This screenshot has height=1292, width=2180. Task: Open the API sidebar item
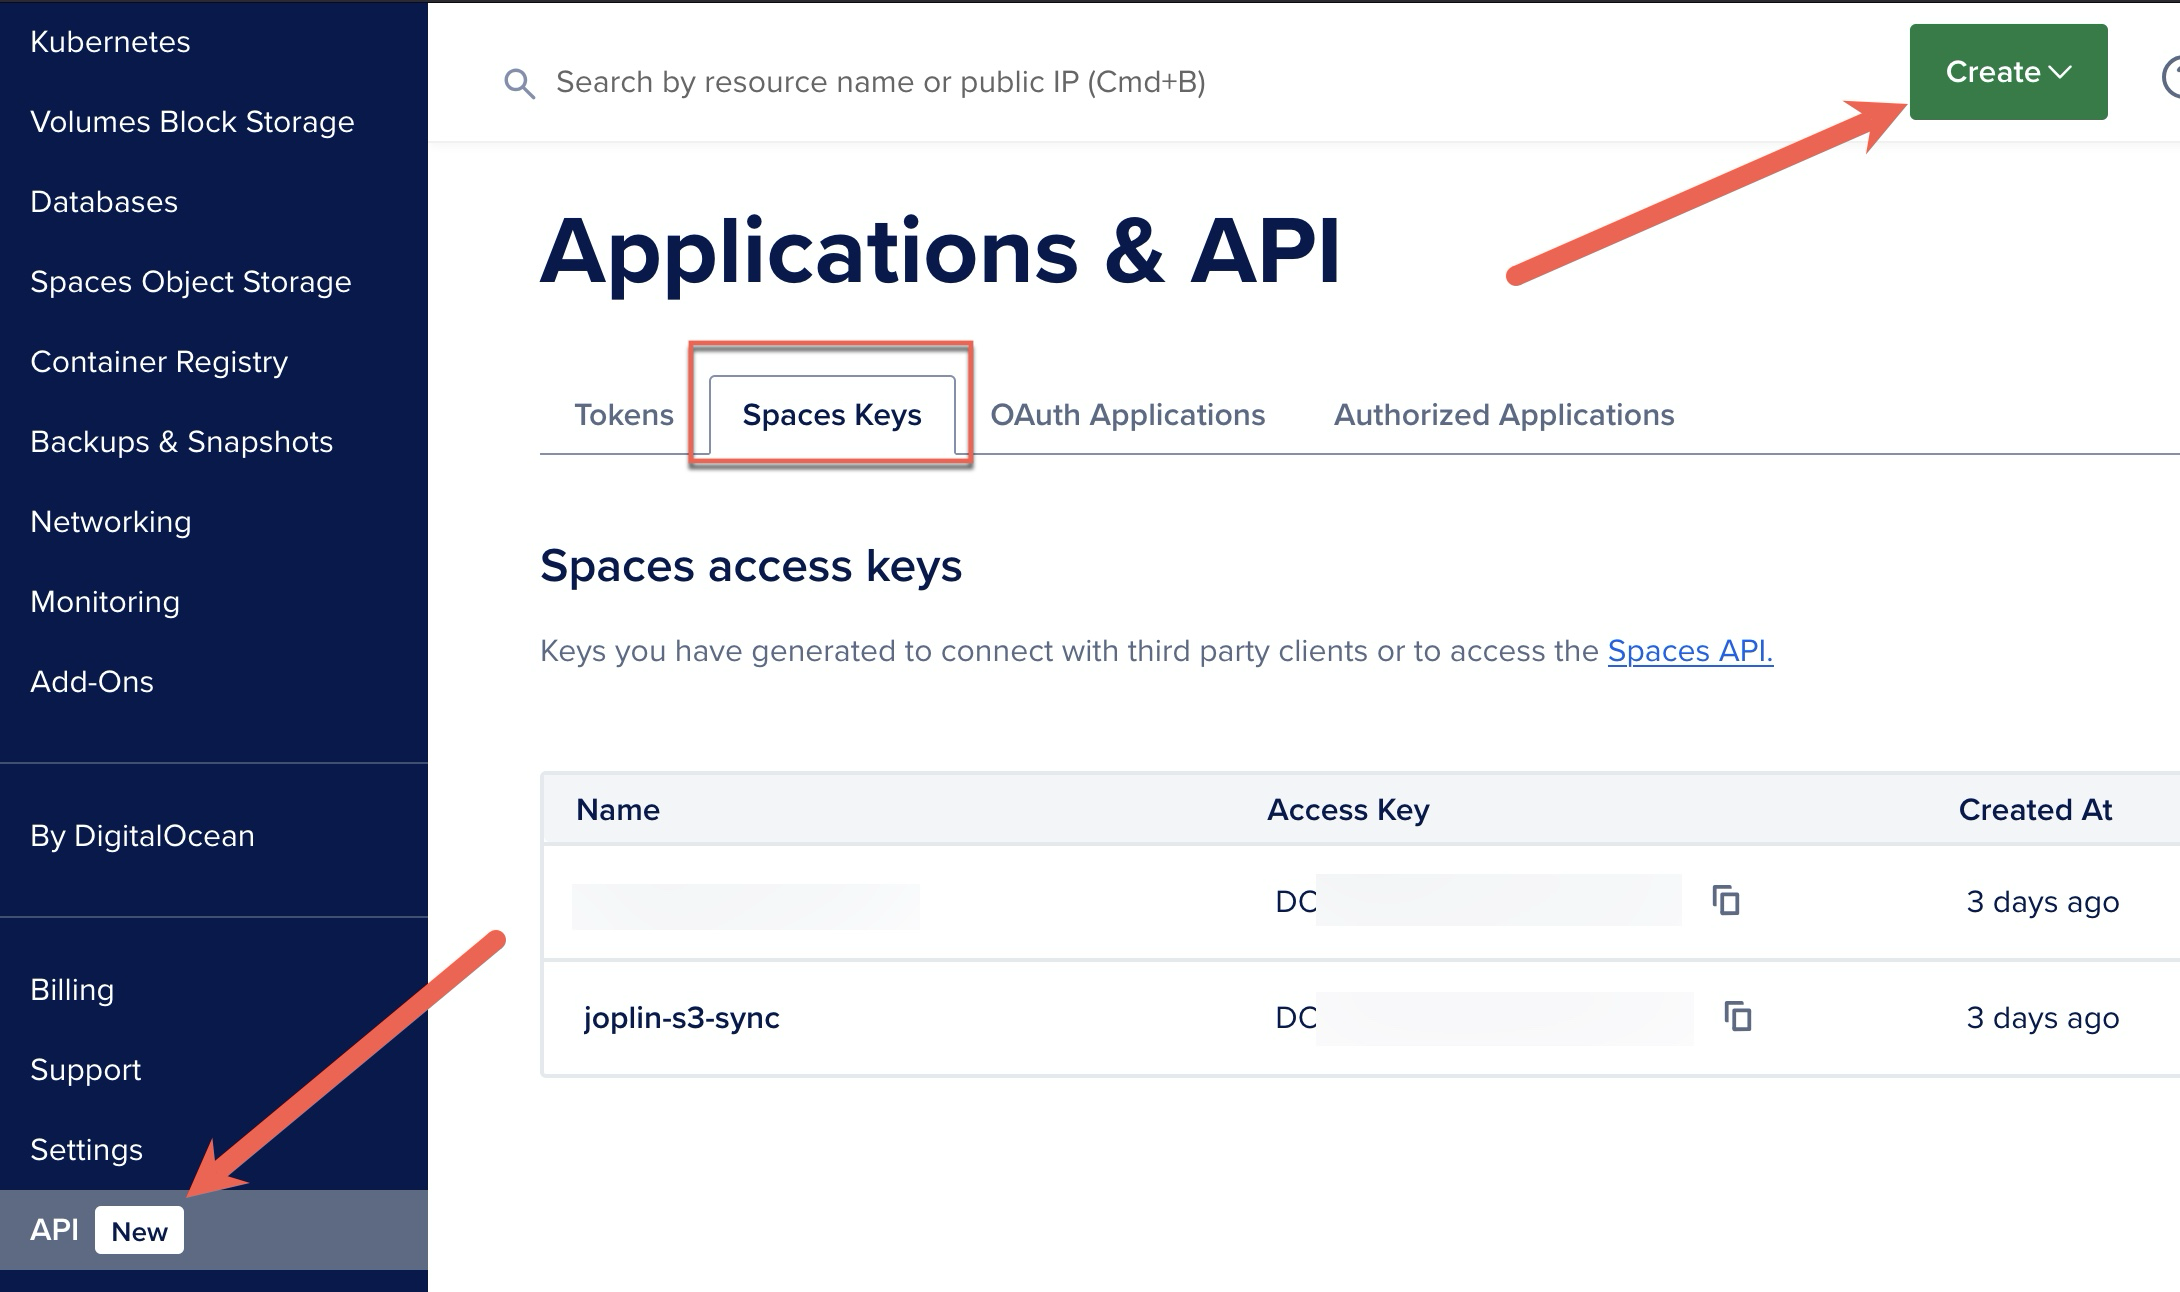55,1230
